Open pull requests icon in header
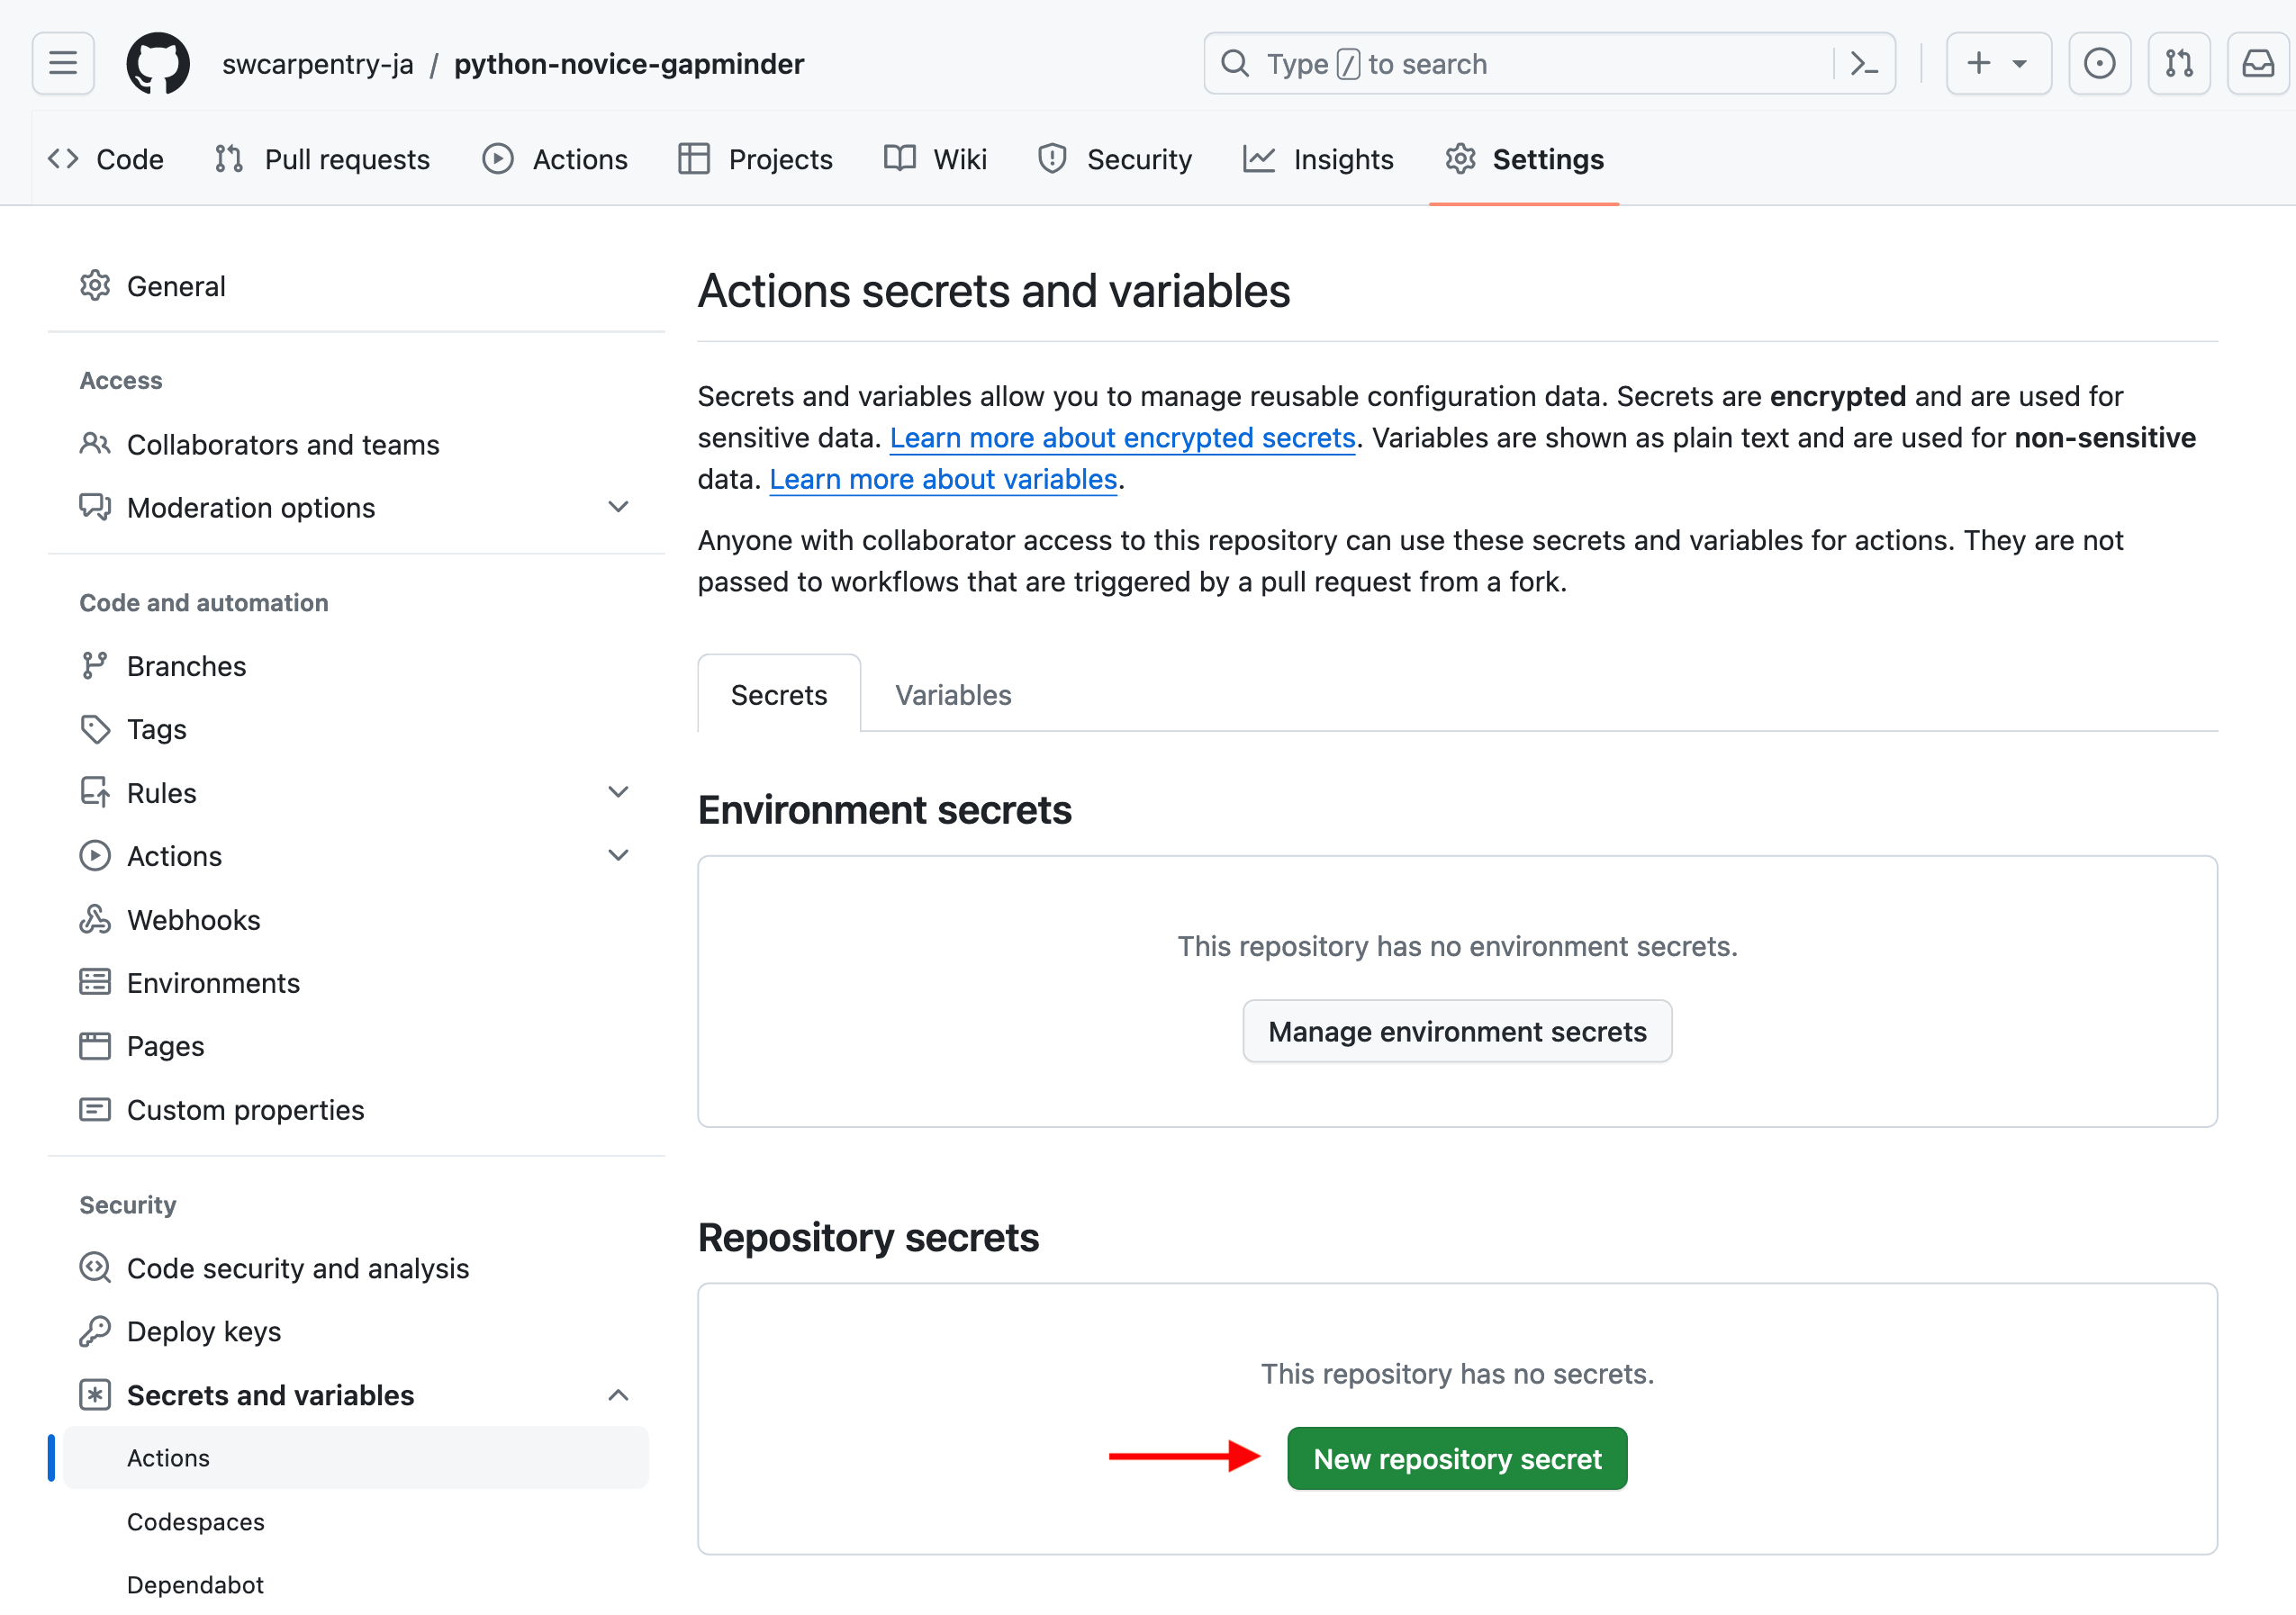This screenshot has height=1615, width=2296. [x=2179, y=64]
